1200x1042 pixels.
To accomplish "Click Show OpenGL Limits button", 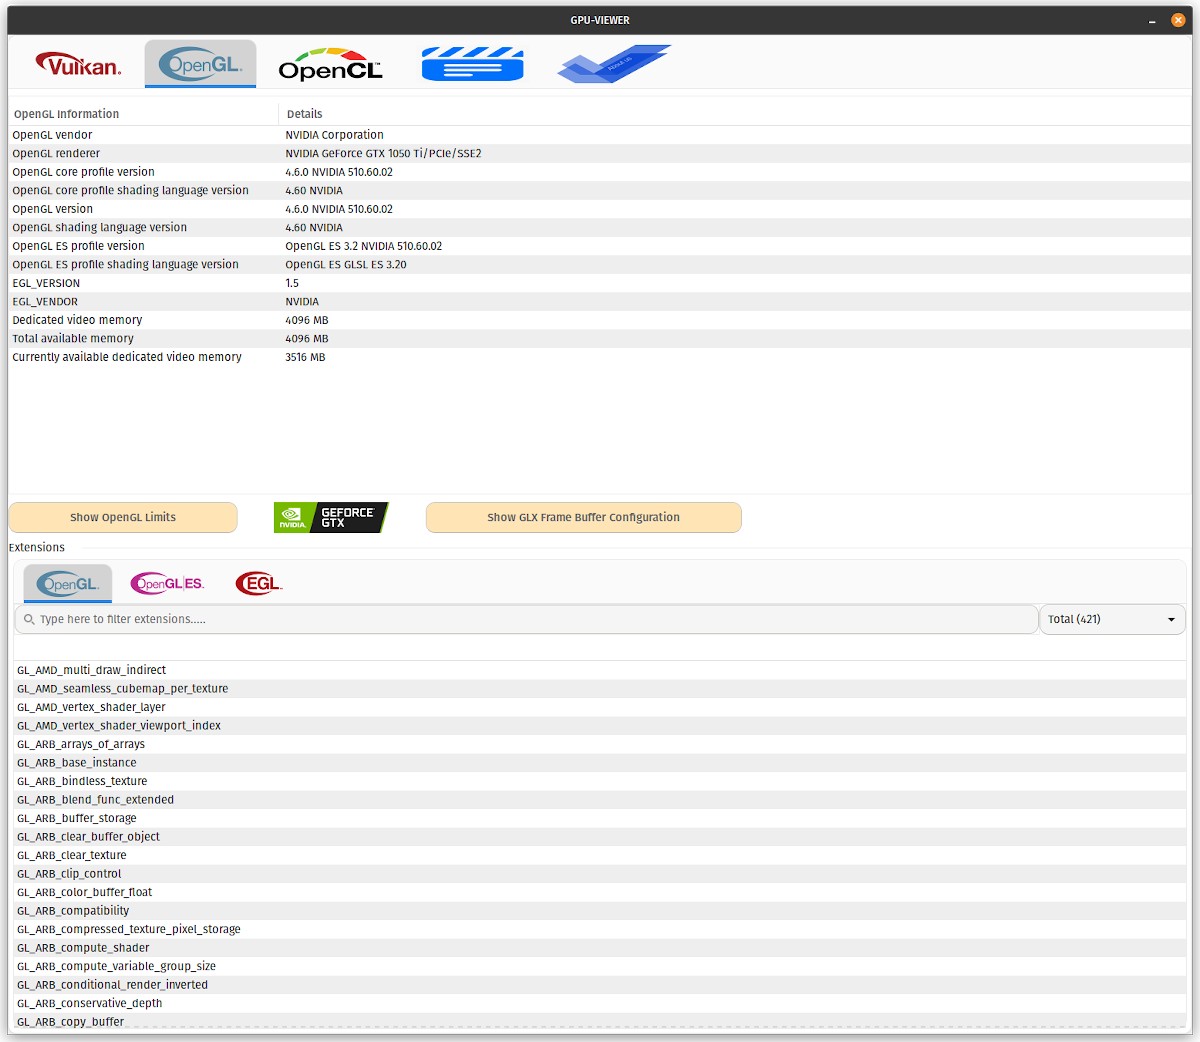I will pyautogui.click(x=123, y=517).
